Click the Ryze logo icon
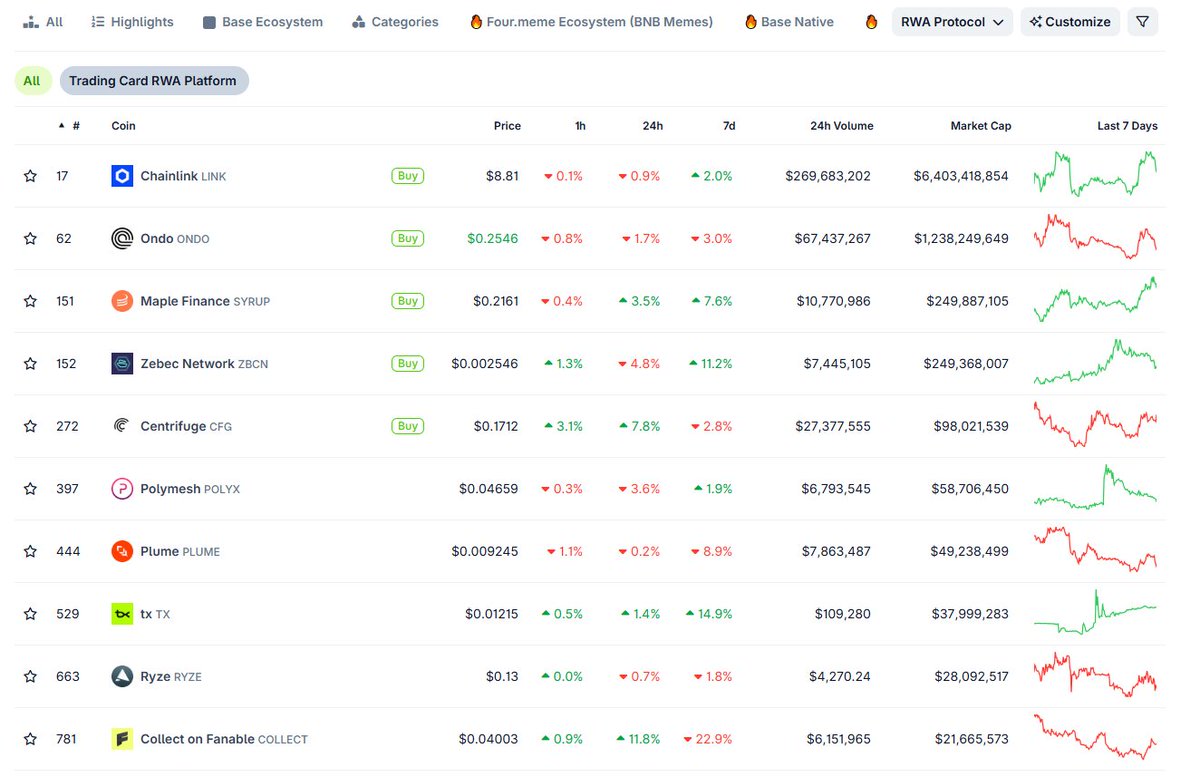 pos(122,676)
